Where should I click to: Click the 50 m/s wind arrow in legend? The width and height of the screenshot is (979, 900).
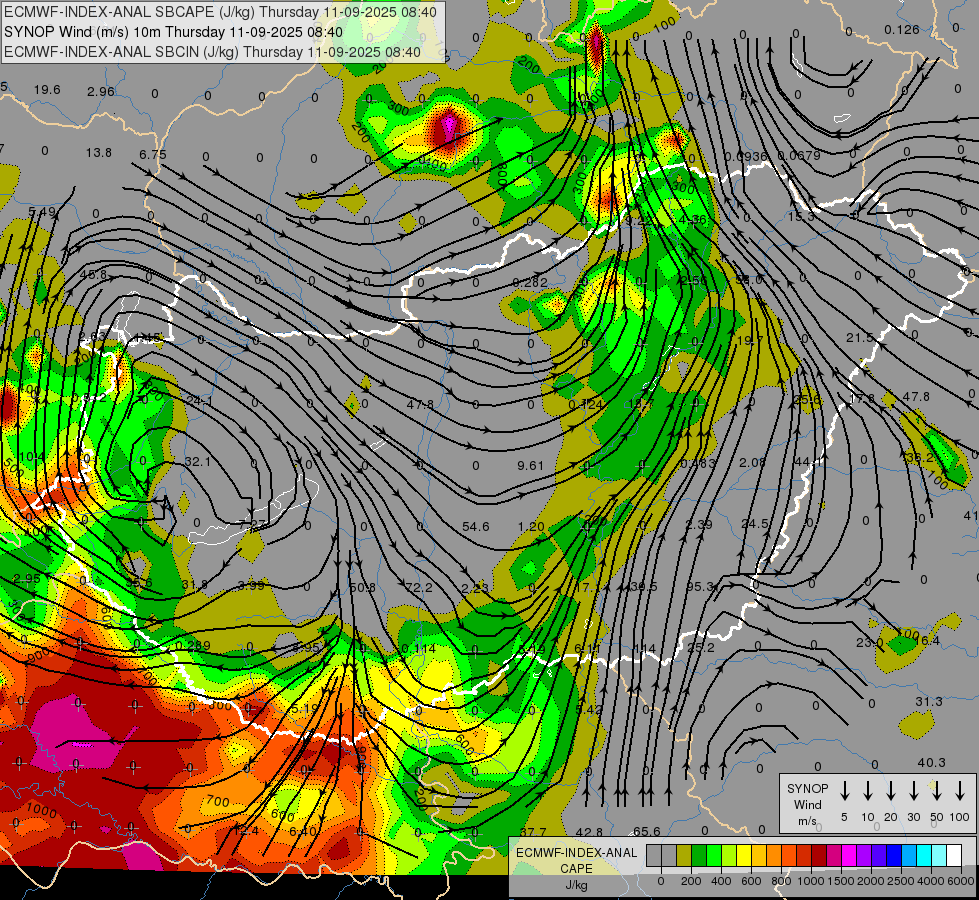pos(937,791)
